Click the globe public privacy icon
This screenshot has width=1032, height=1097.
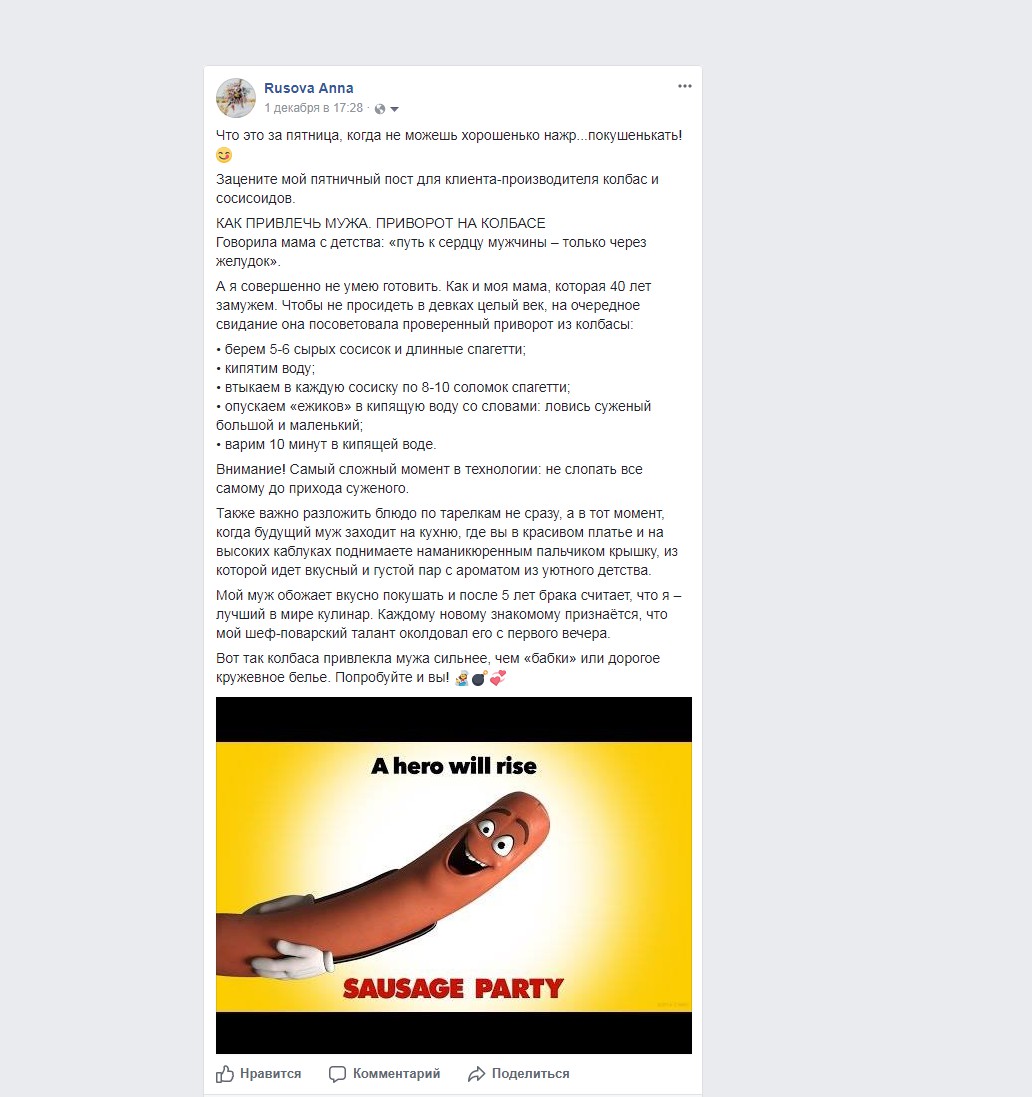[x=380, y=108]
